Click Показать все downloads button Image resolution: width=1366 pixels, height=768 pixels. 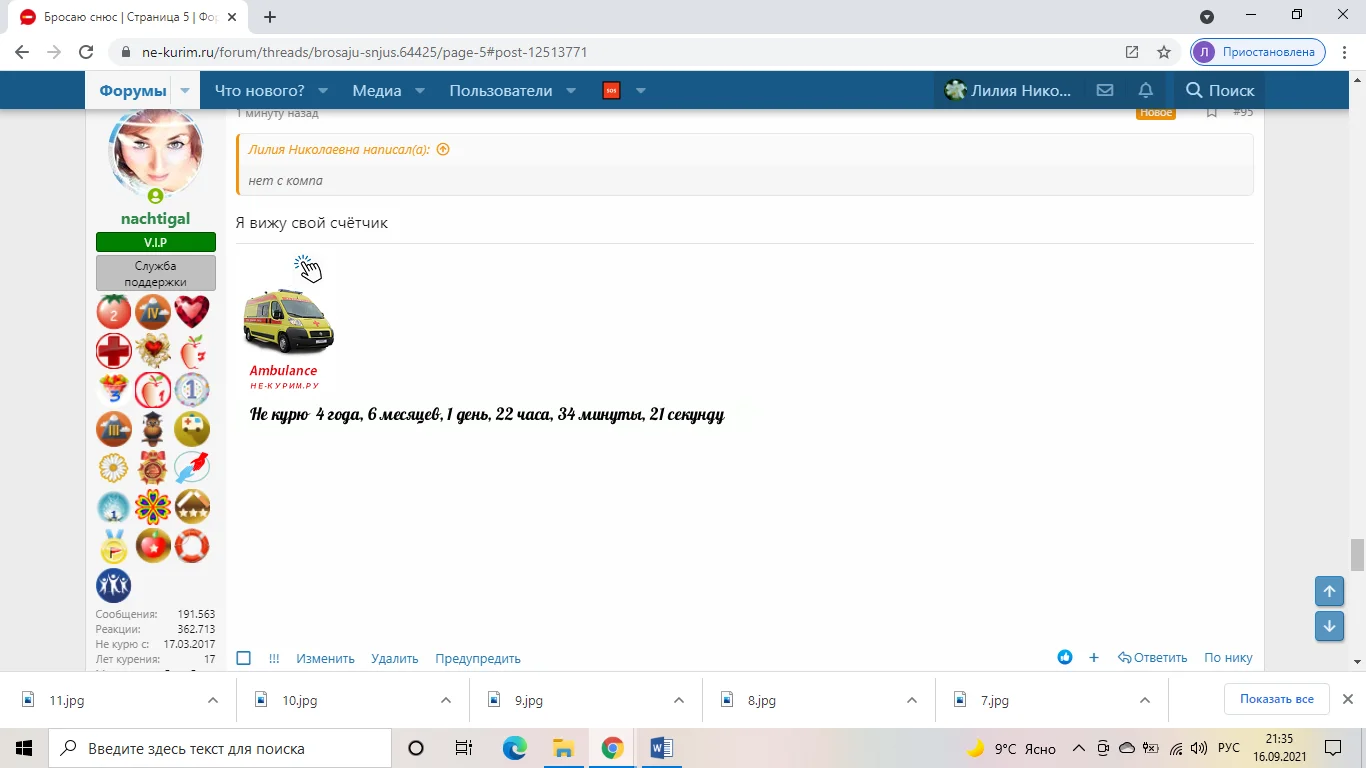coord(1277,699)
